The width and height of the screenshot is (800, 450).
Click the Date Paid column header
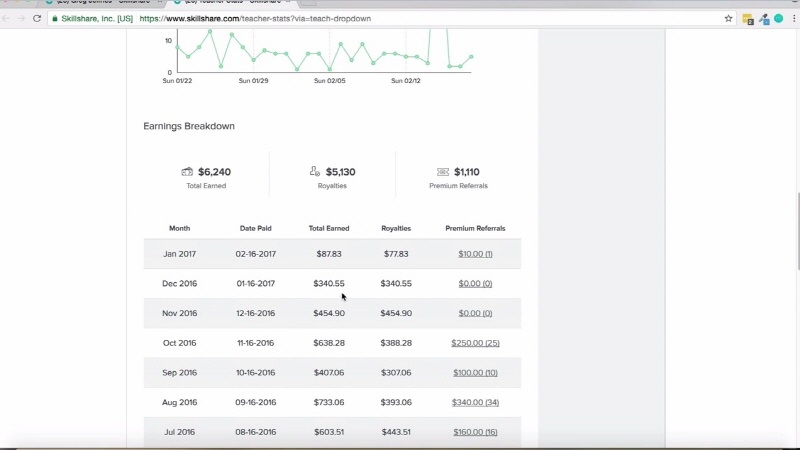point(256,228)
